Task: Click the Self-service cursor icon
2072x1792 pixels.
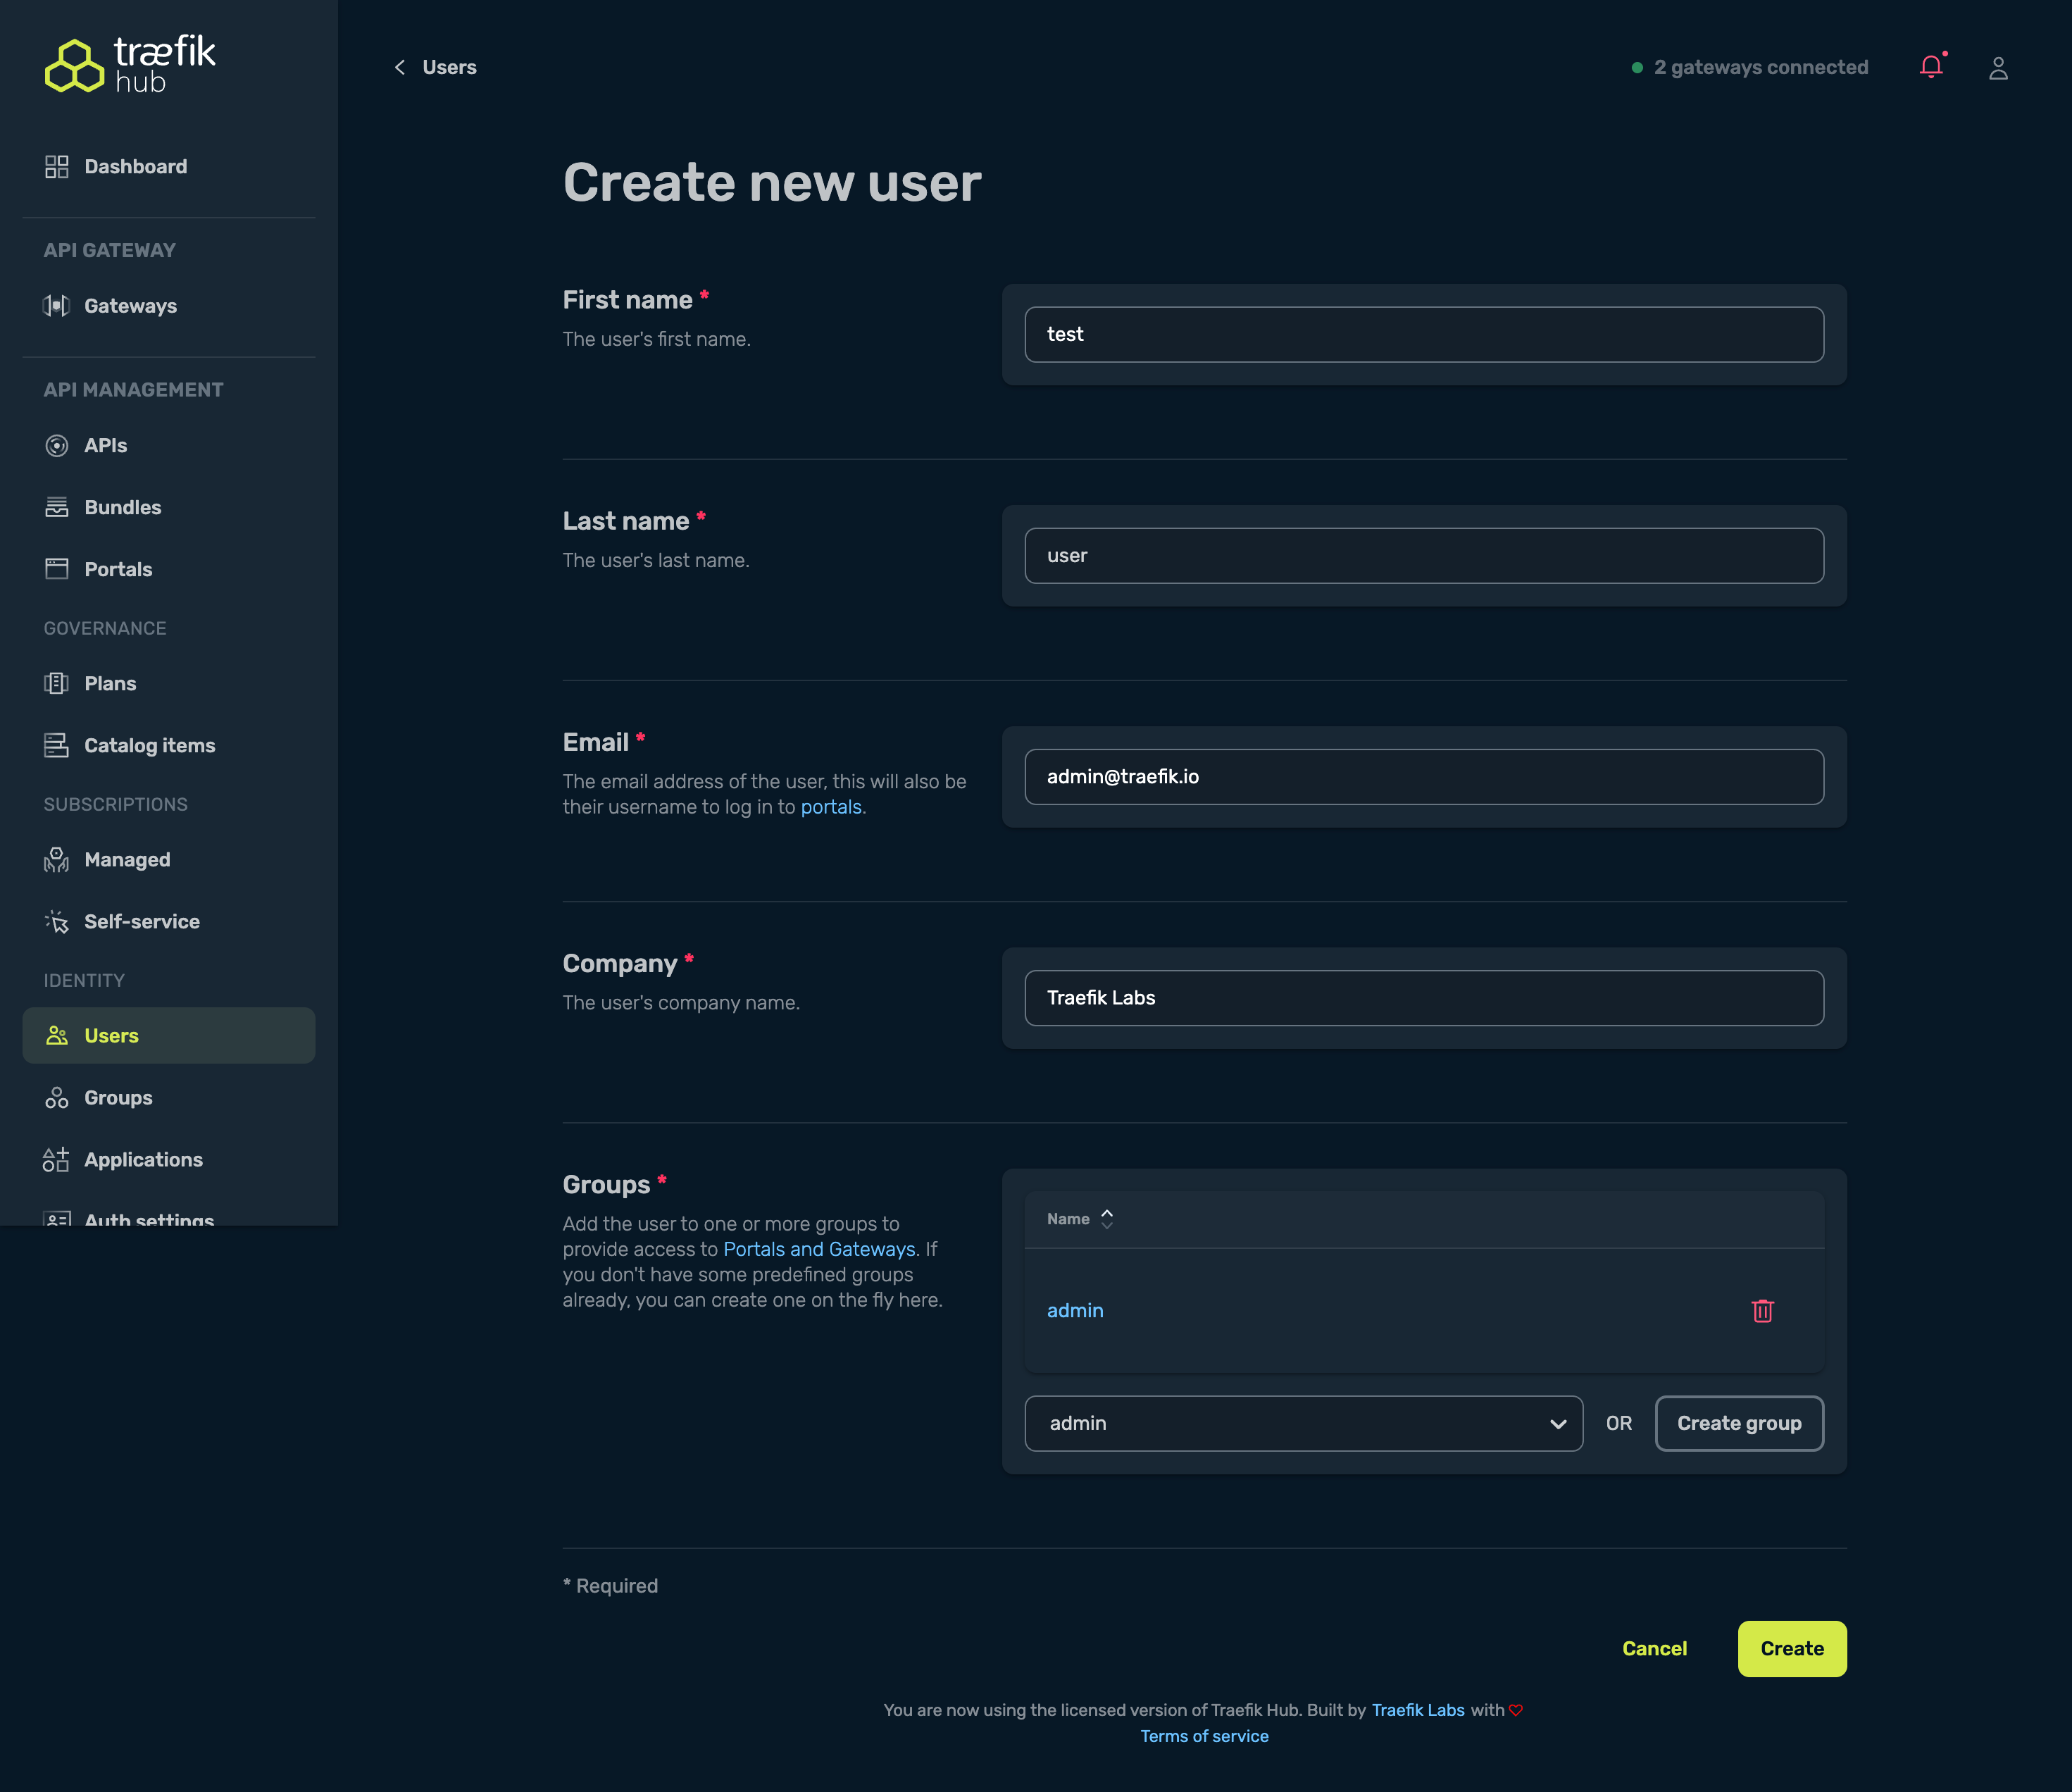Action: point(57,922)
